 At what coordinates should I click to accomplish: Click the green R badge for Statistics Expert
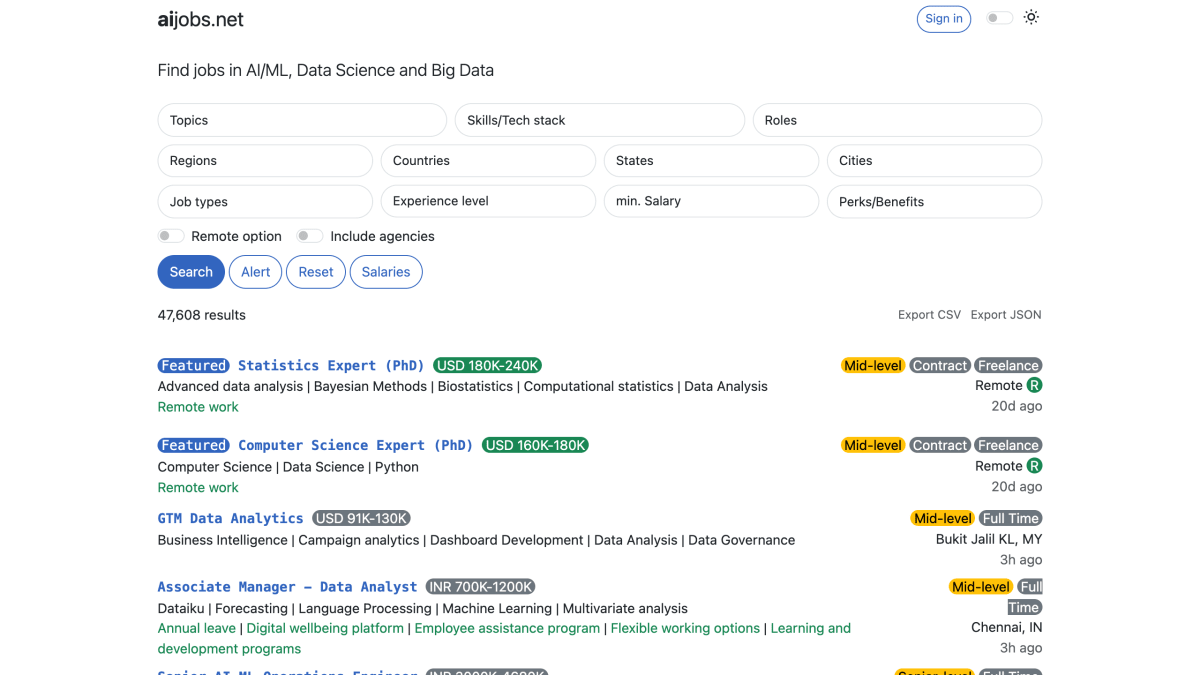coord(1034,385)
